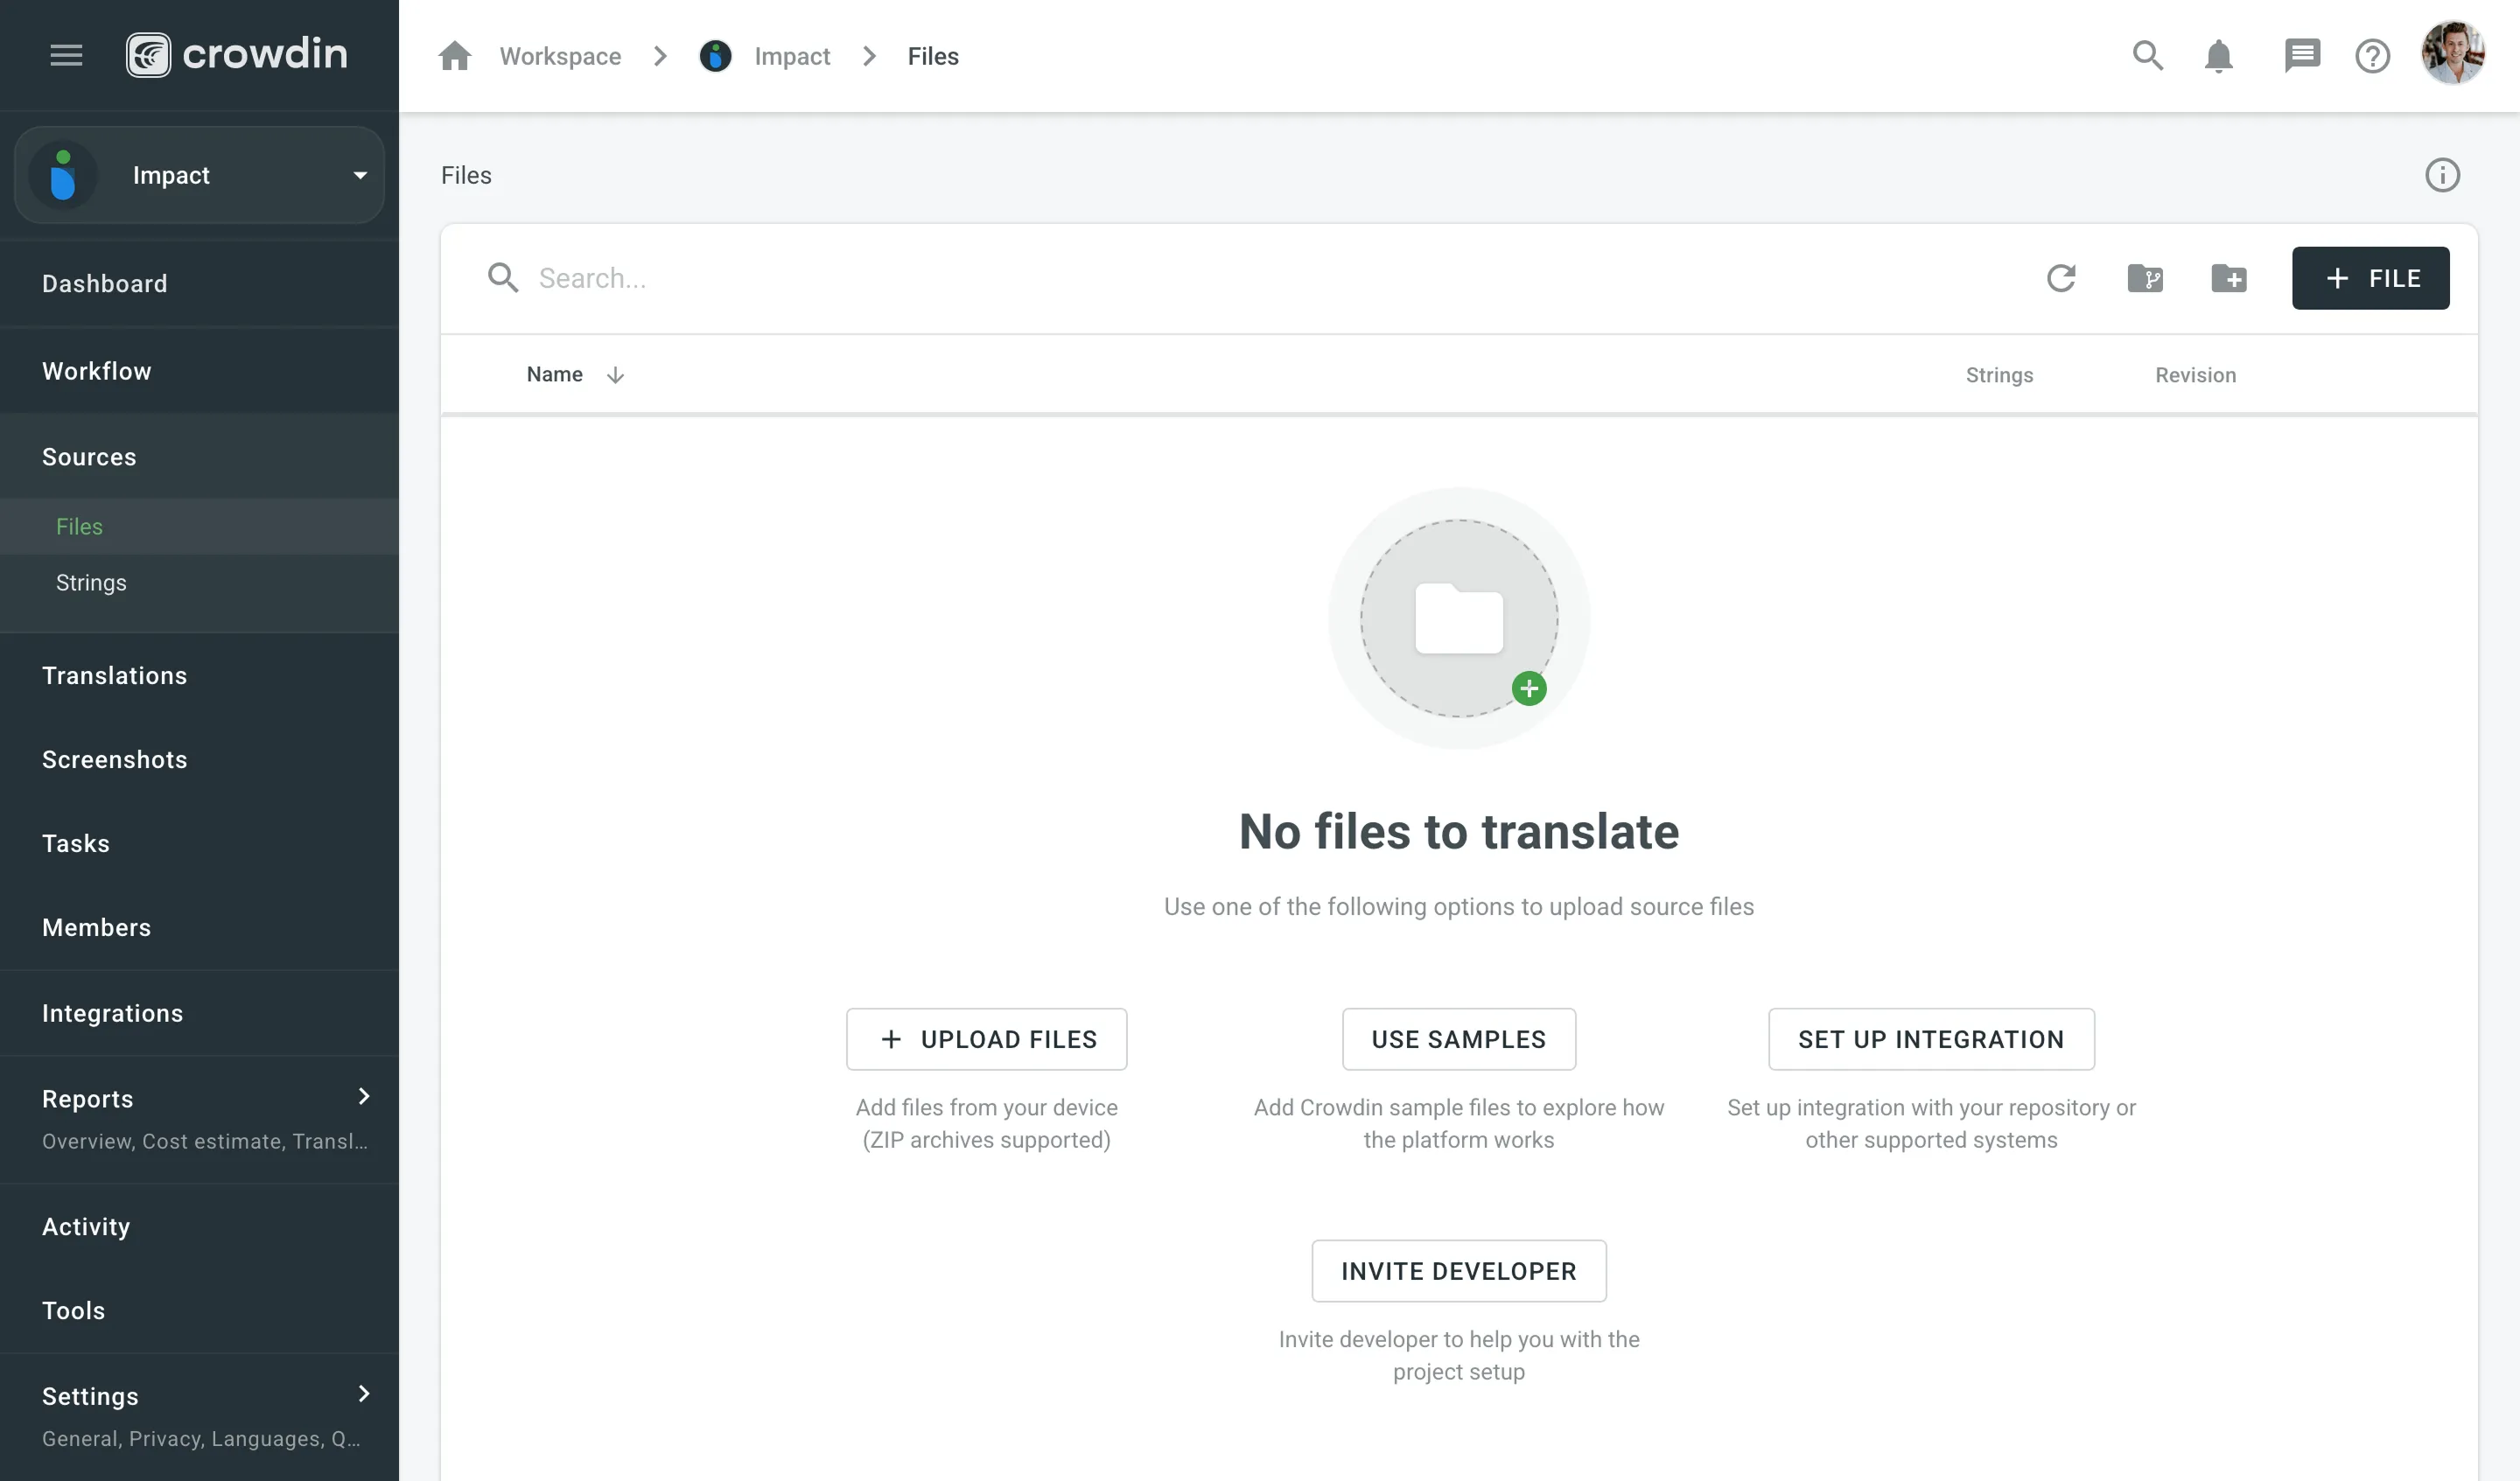This screenshot has height=1481, width=2520.
Task: Select the user profile avatar
Action: coord(2456,53)
